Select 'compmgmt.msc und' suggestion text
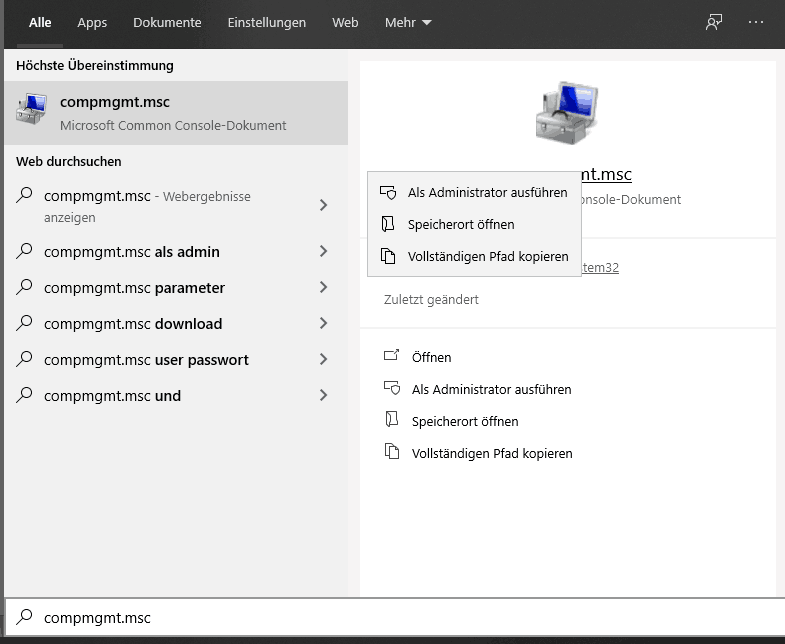 click(112, 396)
